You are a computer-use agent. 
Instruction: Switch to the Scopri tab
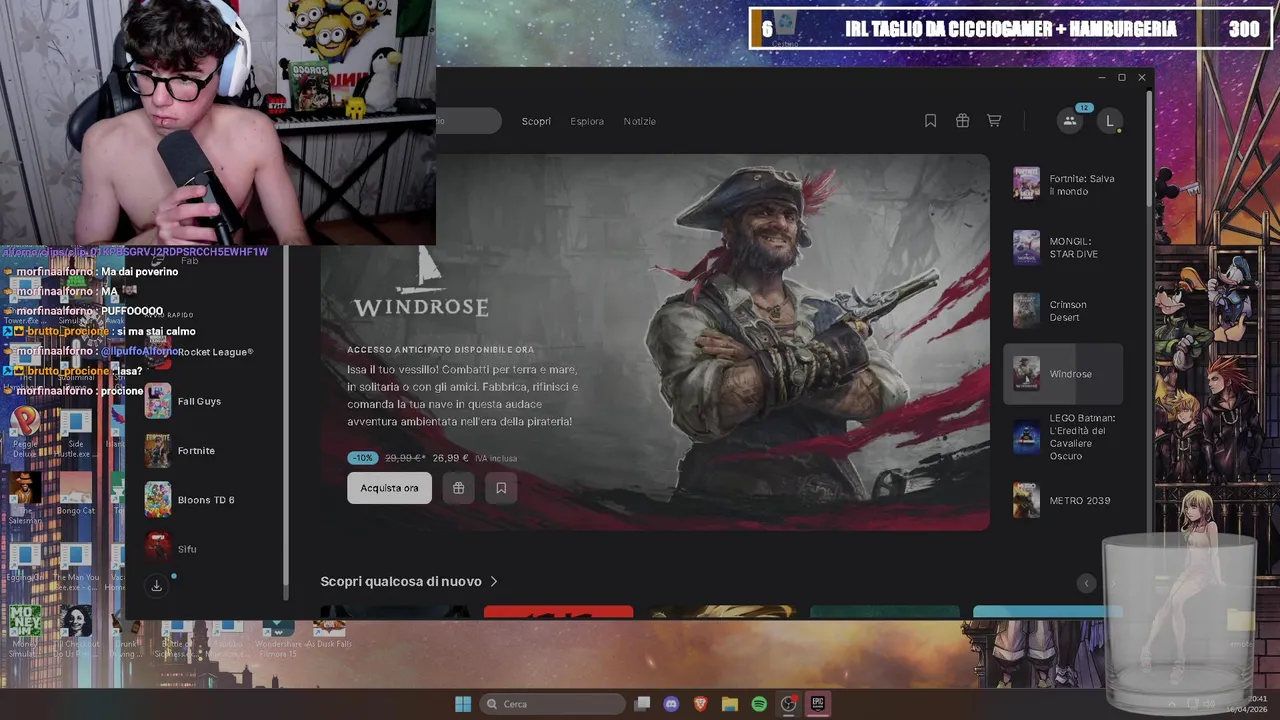536,121
